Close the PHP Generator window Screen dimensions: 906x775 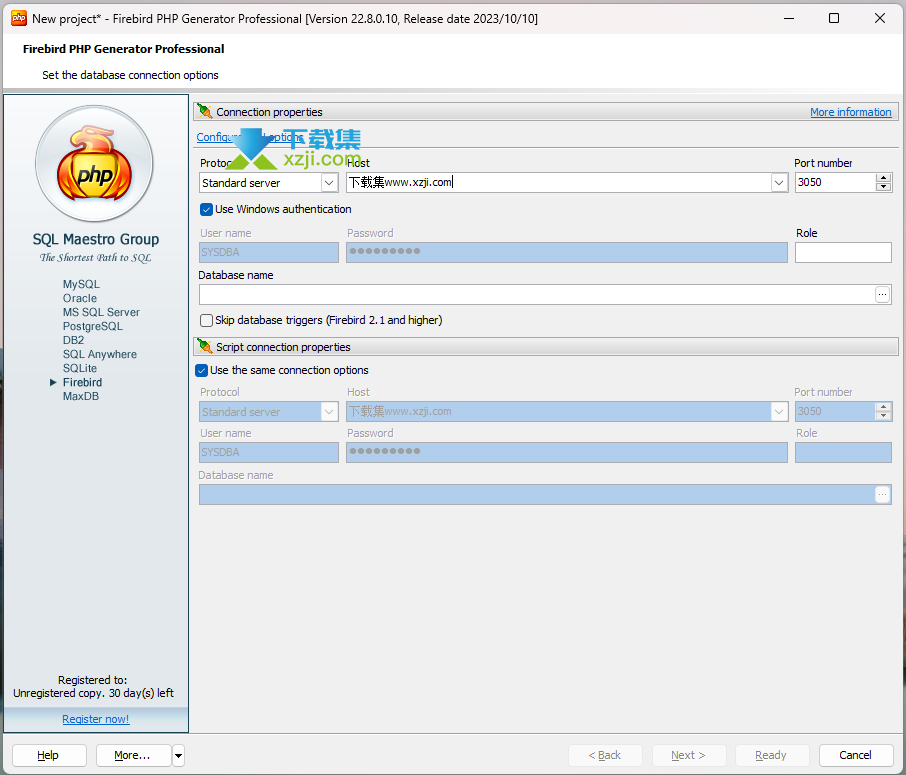coord(880,18)
